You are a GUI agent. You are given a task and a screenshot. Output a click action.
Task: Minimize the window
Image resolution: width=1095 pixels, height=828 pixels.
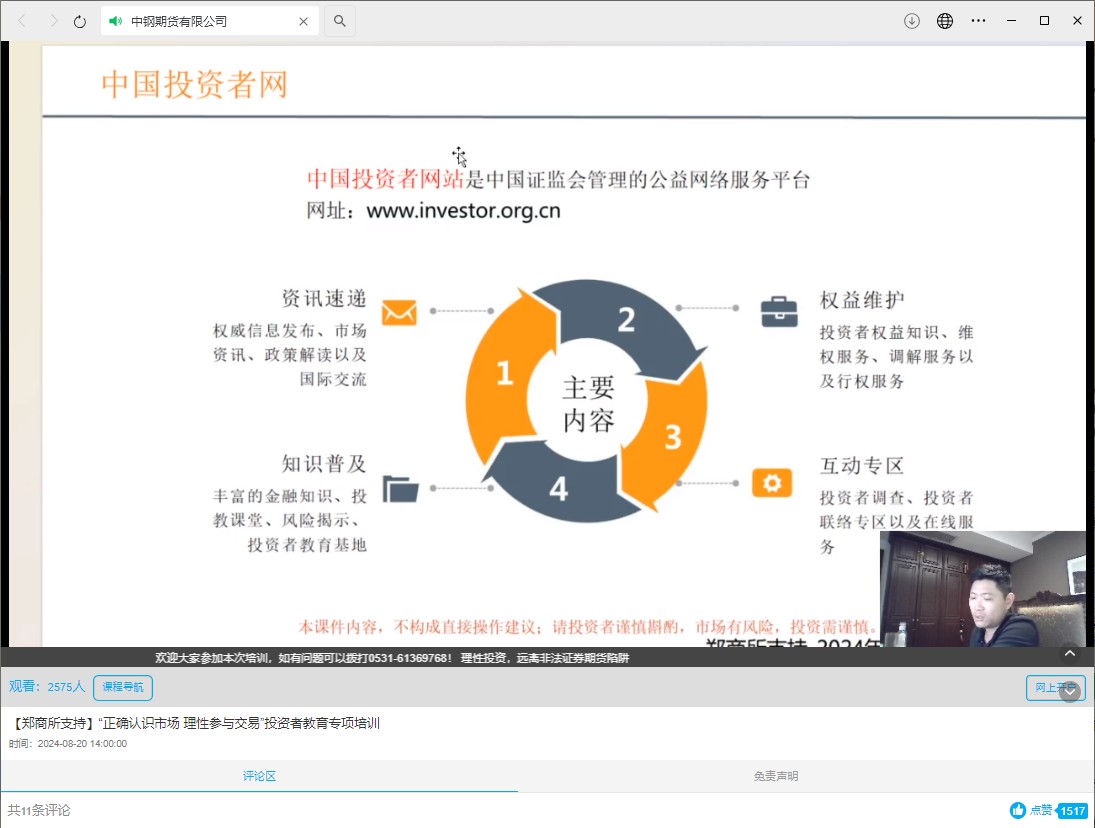1011,21
